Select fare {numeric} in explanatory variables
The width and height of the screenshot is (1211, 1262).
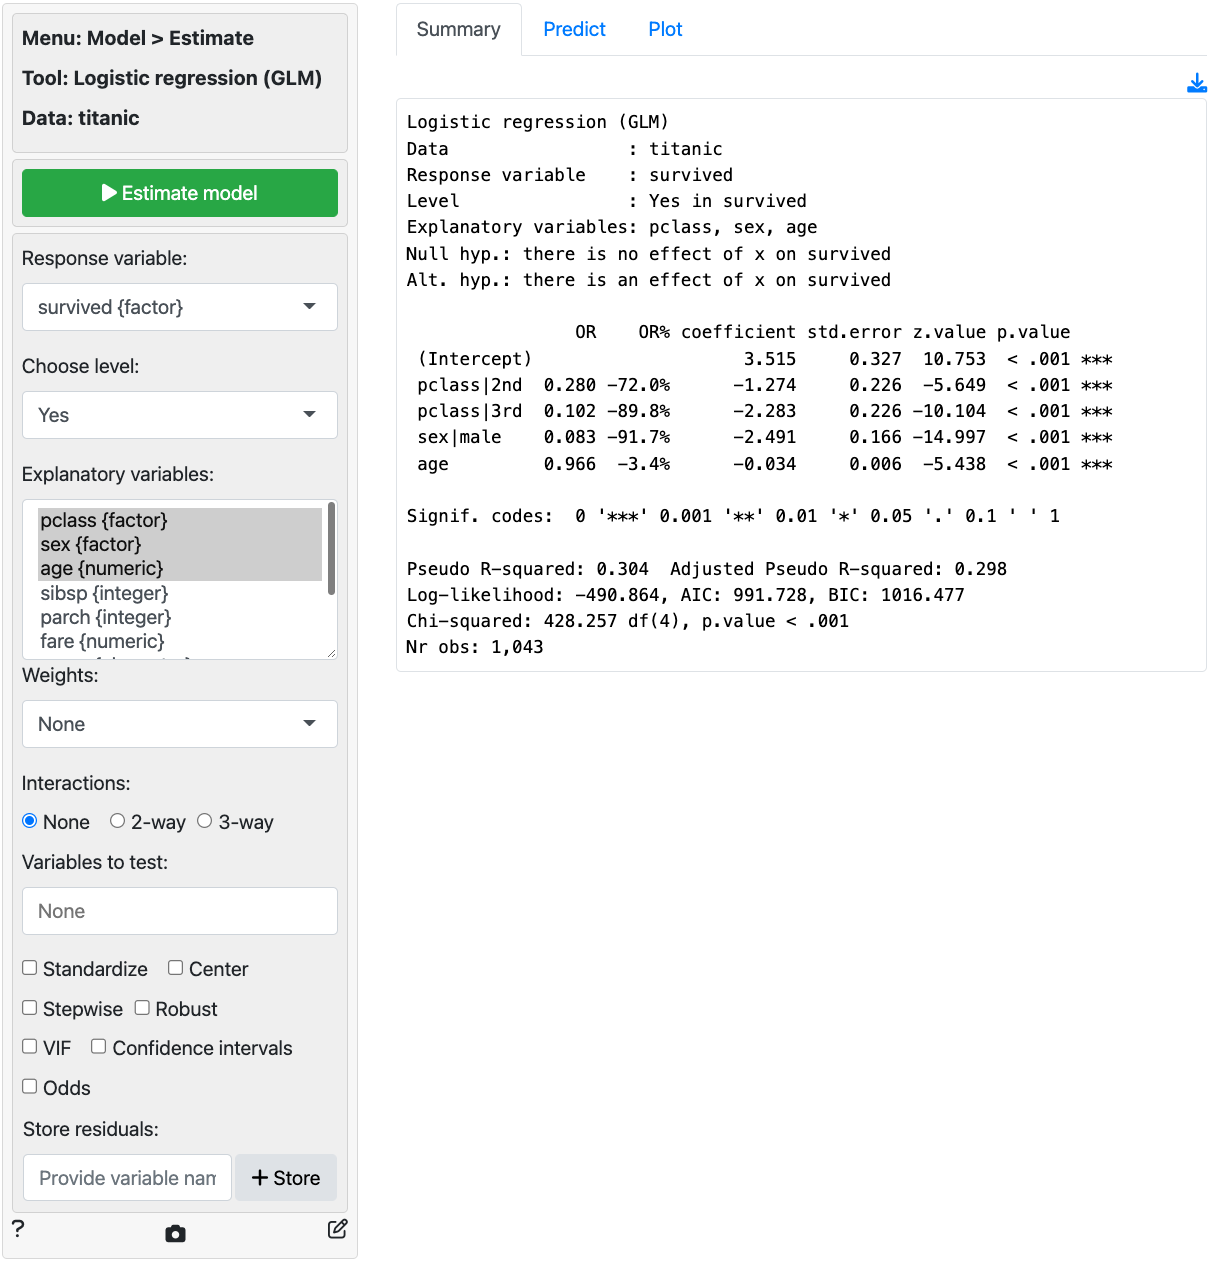pyautogui.click(x=102, y=641)
